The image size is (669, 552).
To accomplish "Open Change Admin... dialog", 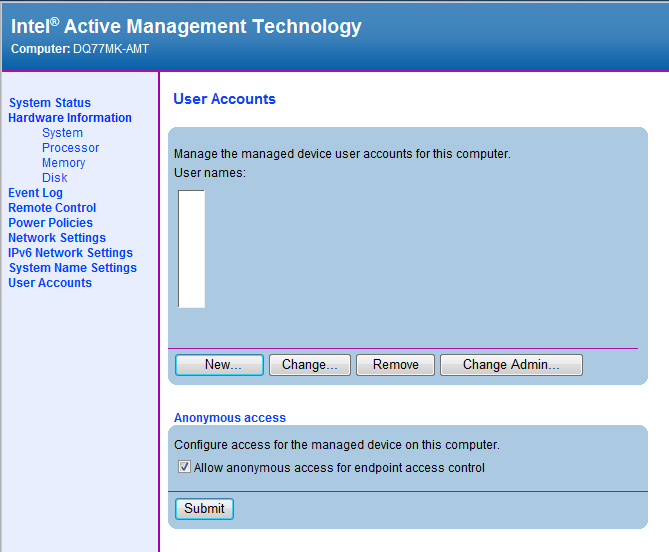I will (x=511, y=365).
